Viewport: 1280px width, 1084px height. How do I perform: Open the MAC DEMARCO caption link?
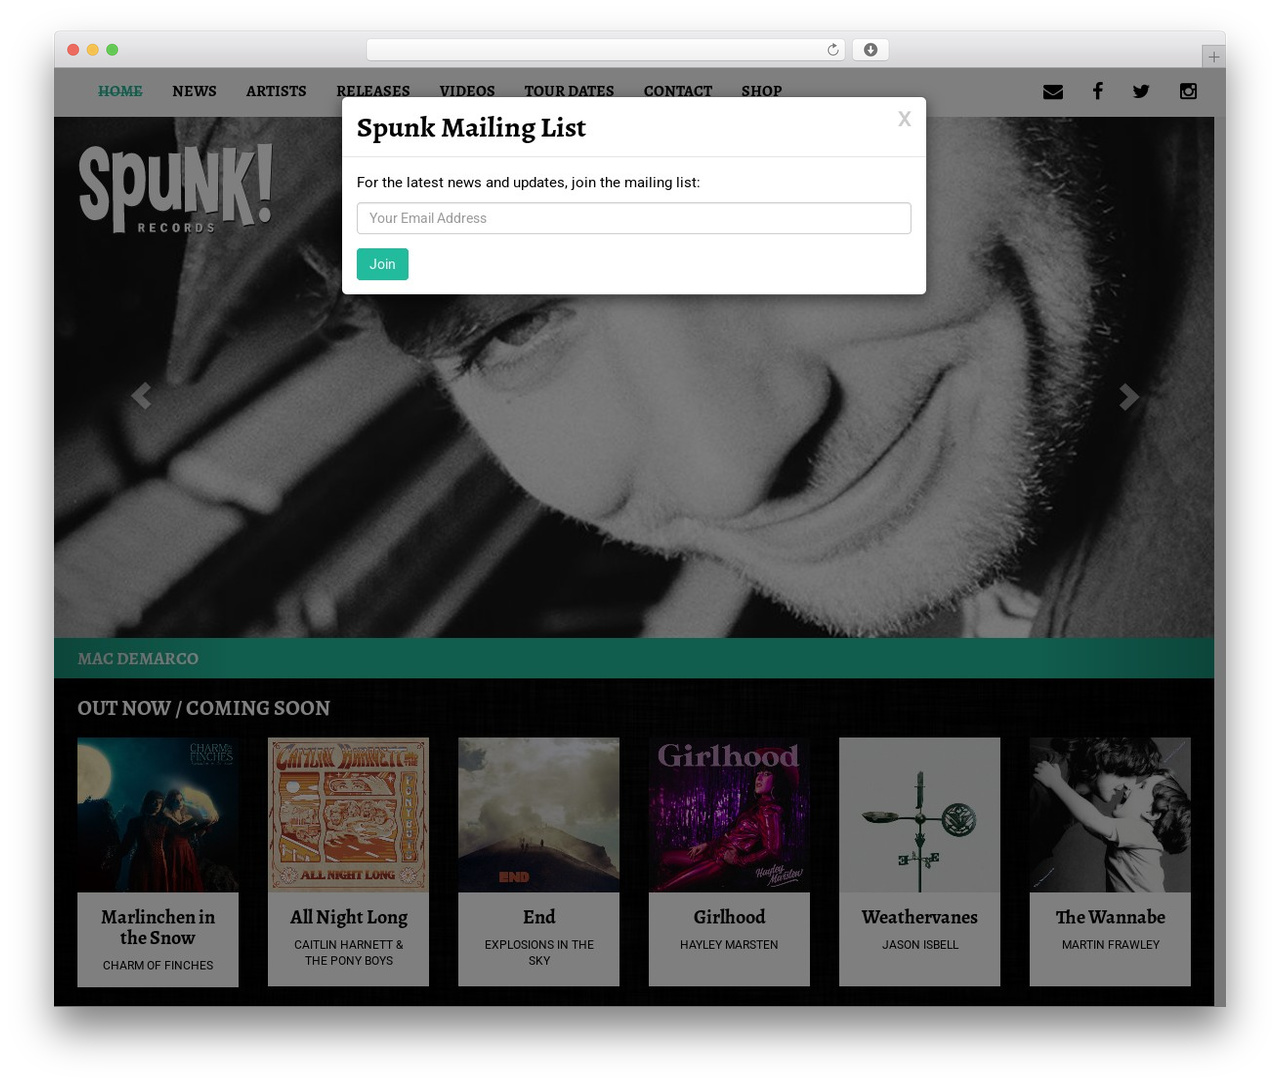(138, 658)
